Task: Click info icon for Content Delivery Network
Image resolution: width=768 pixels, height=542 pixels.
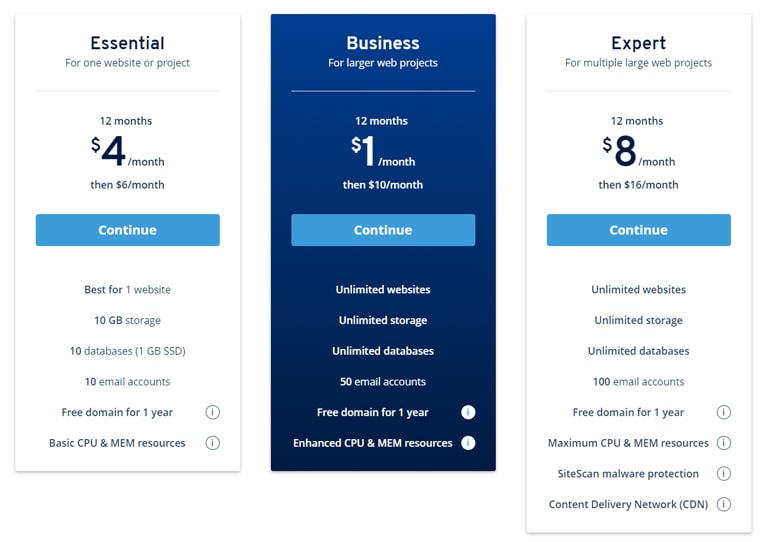Action: click(724, 504)
